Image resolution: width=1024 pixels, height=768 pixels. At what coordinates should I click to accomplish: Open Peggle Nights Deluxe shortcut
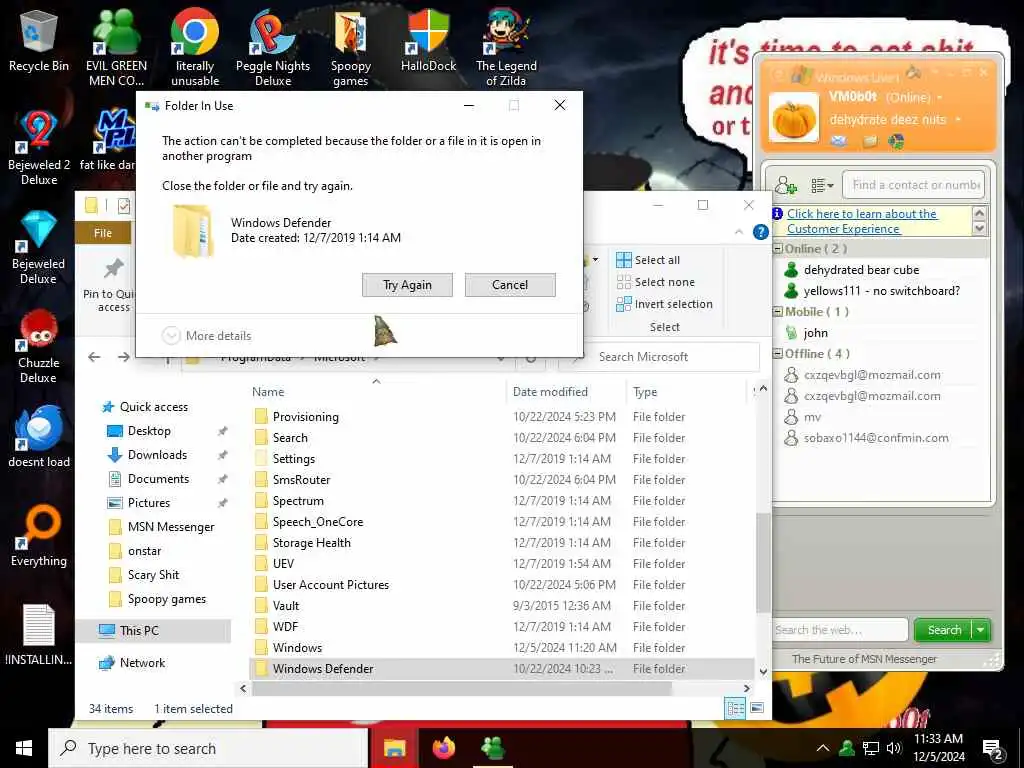[x=272, y=48]
